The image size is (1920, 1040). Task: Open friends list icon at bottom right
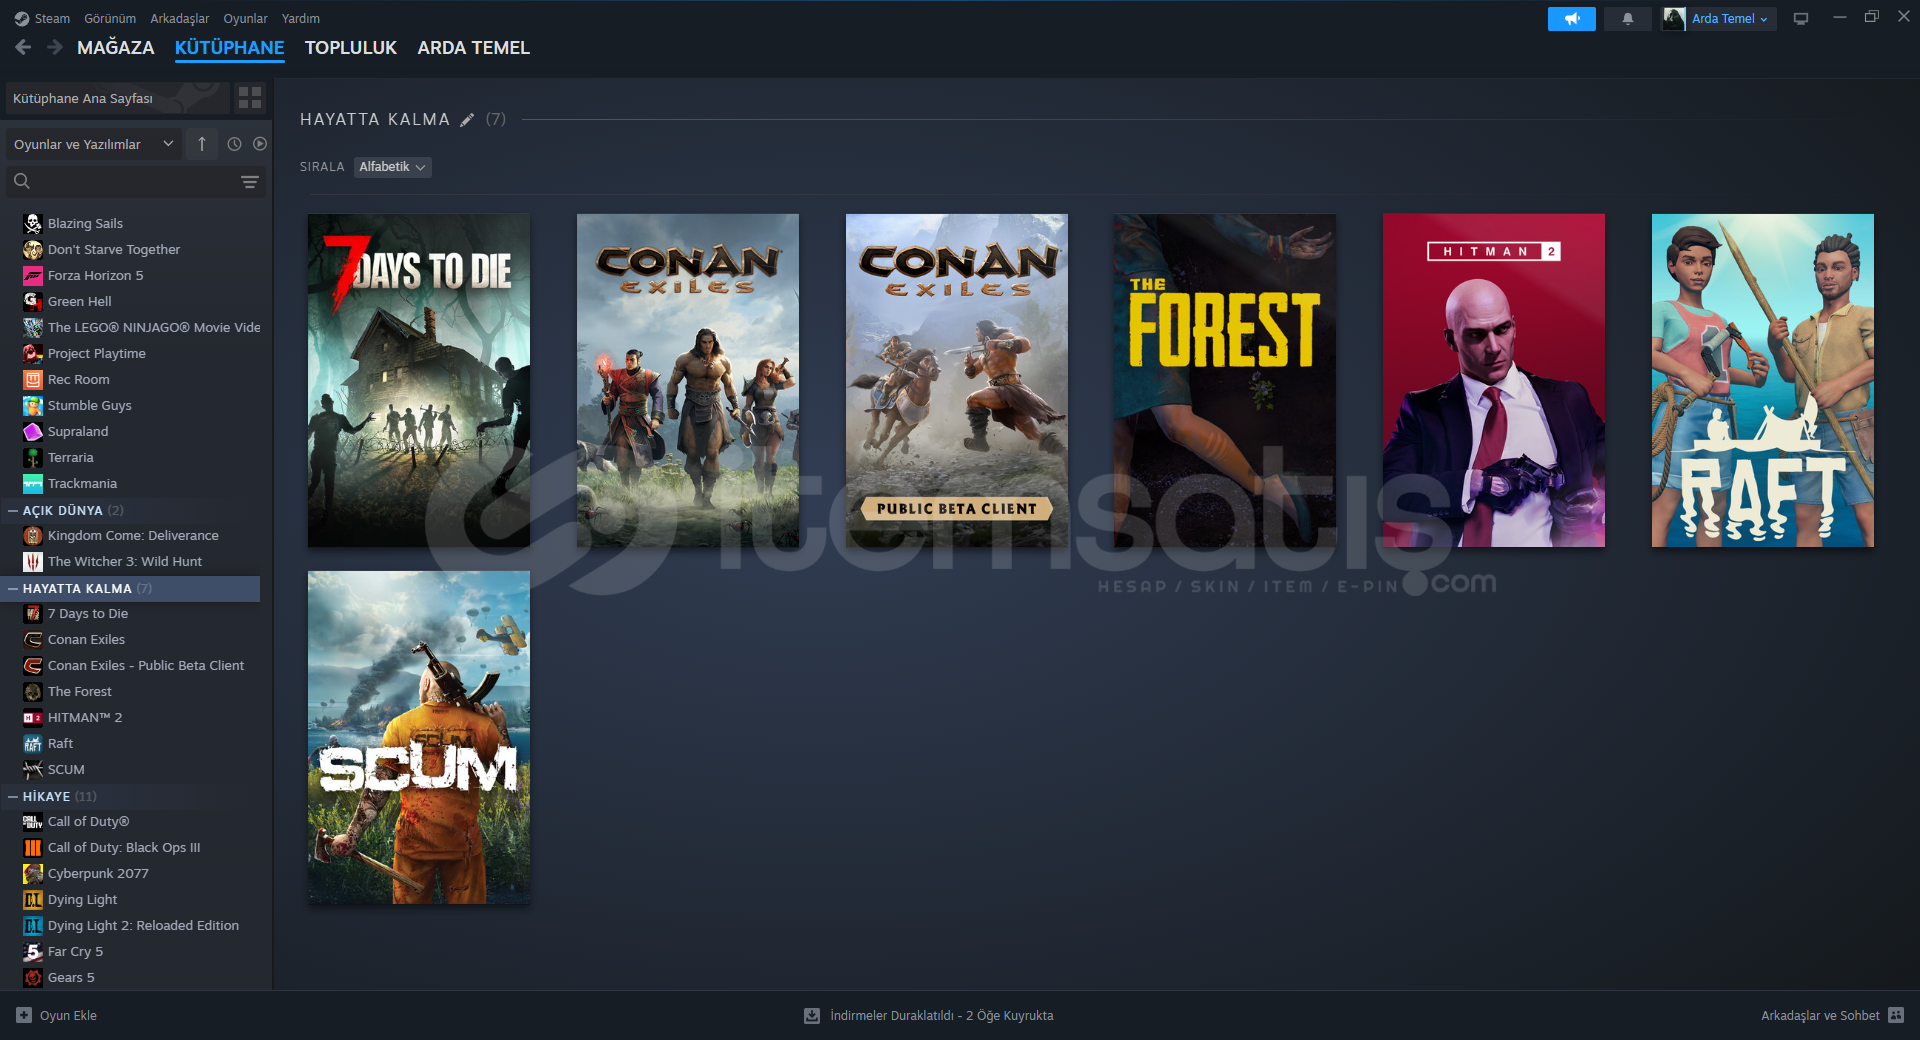(x=1896, y=1015)
